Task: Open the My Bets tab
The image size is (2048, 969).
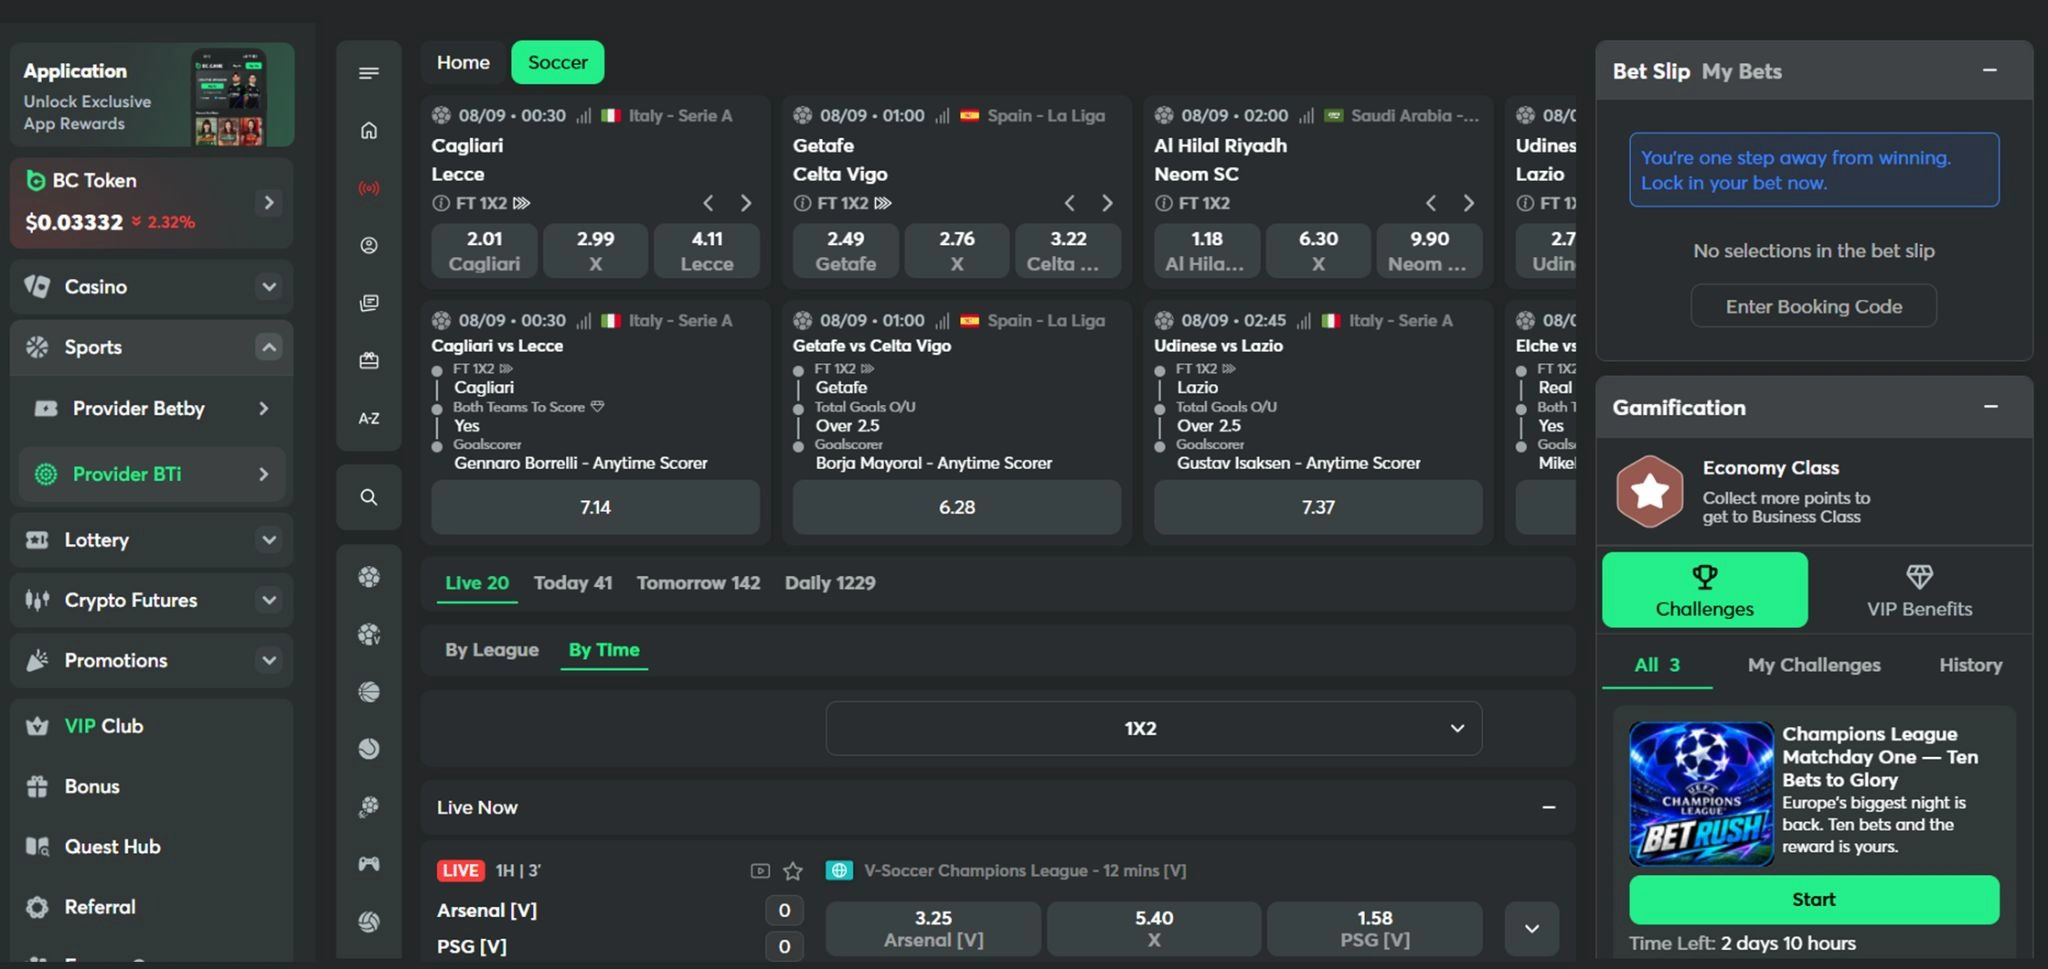Action: coord(1742,71)
